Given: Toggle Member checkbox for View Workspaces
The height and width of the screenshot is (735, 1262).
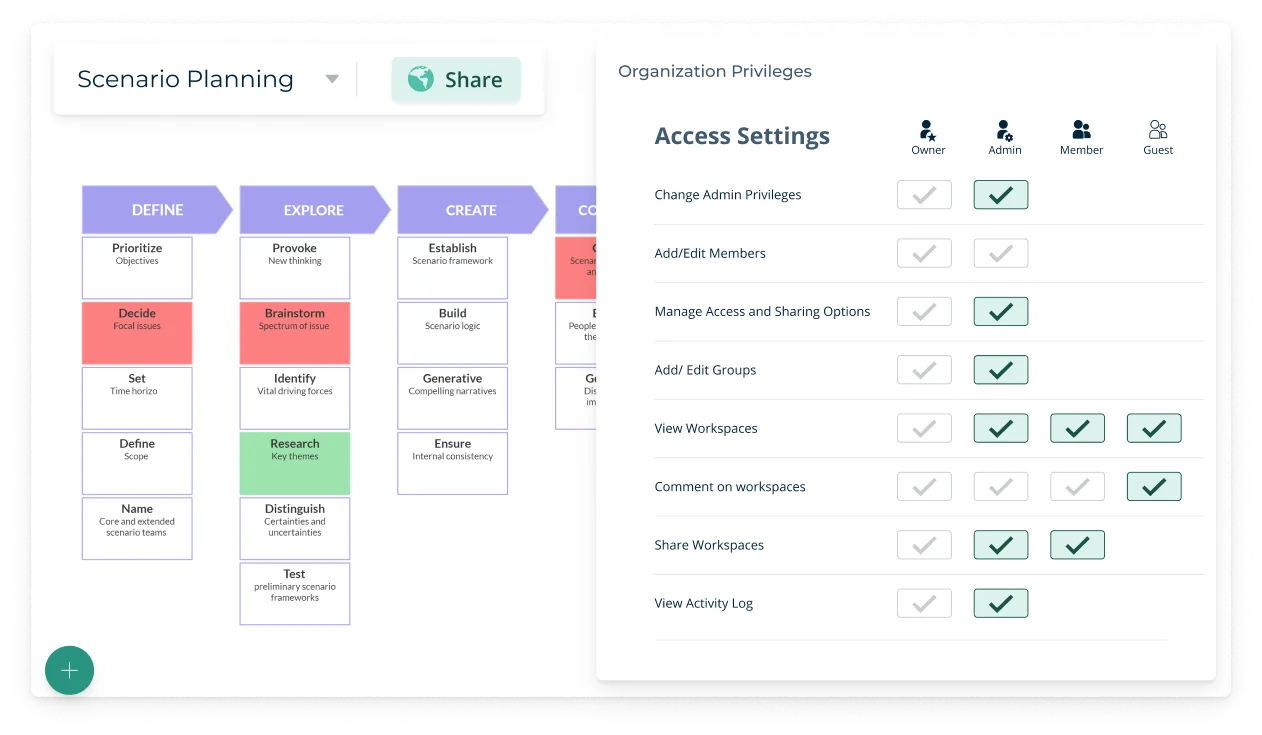Looking at the screenshot, I should pos(1077,428).
